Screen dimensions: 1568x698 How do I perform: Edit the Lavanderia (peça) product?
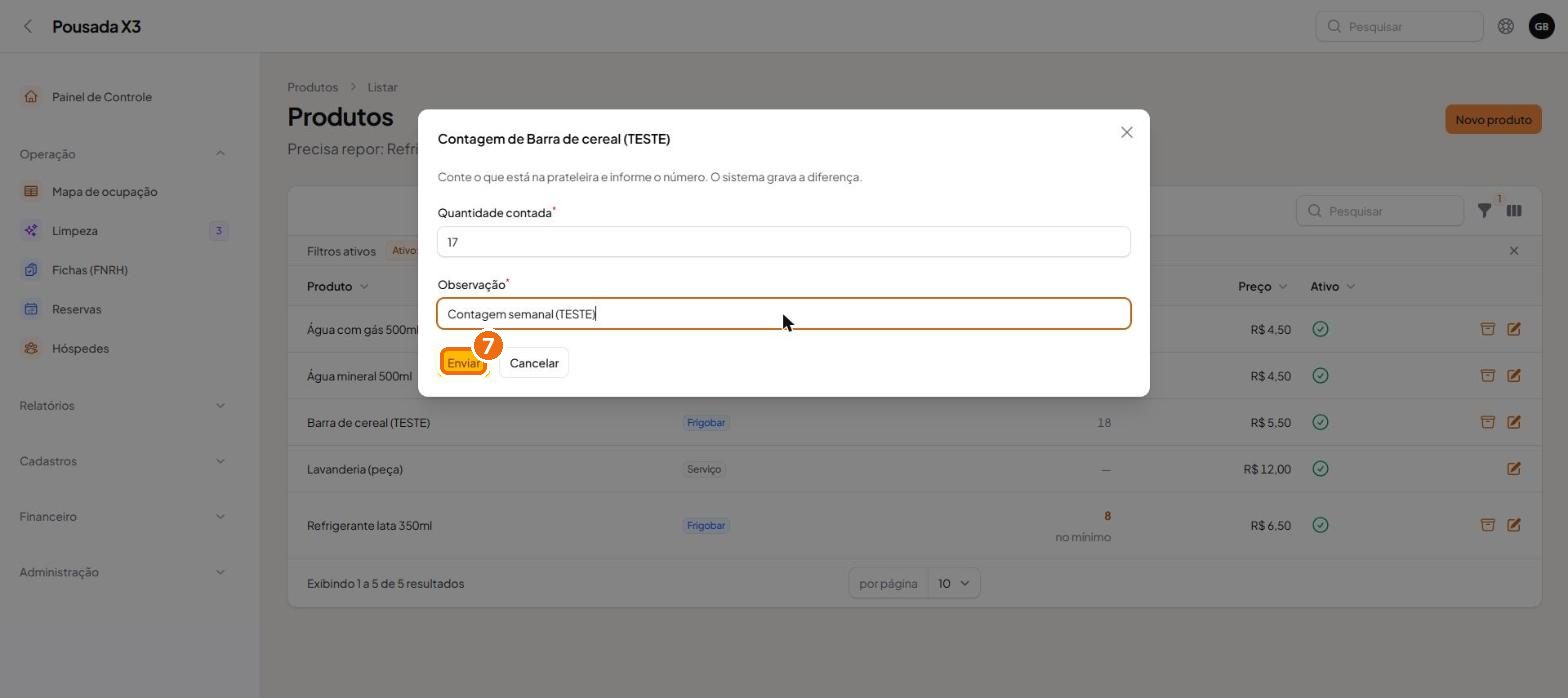tap(1514, 469)
